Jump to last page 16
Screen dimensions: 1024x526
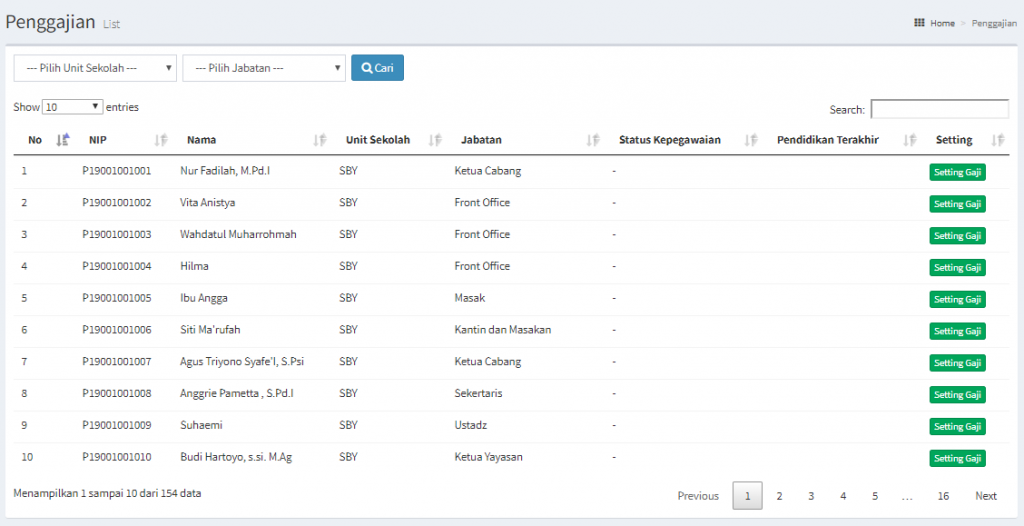pyautogui.click(x=943, y=496)
